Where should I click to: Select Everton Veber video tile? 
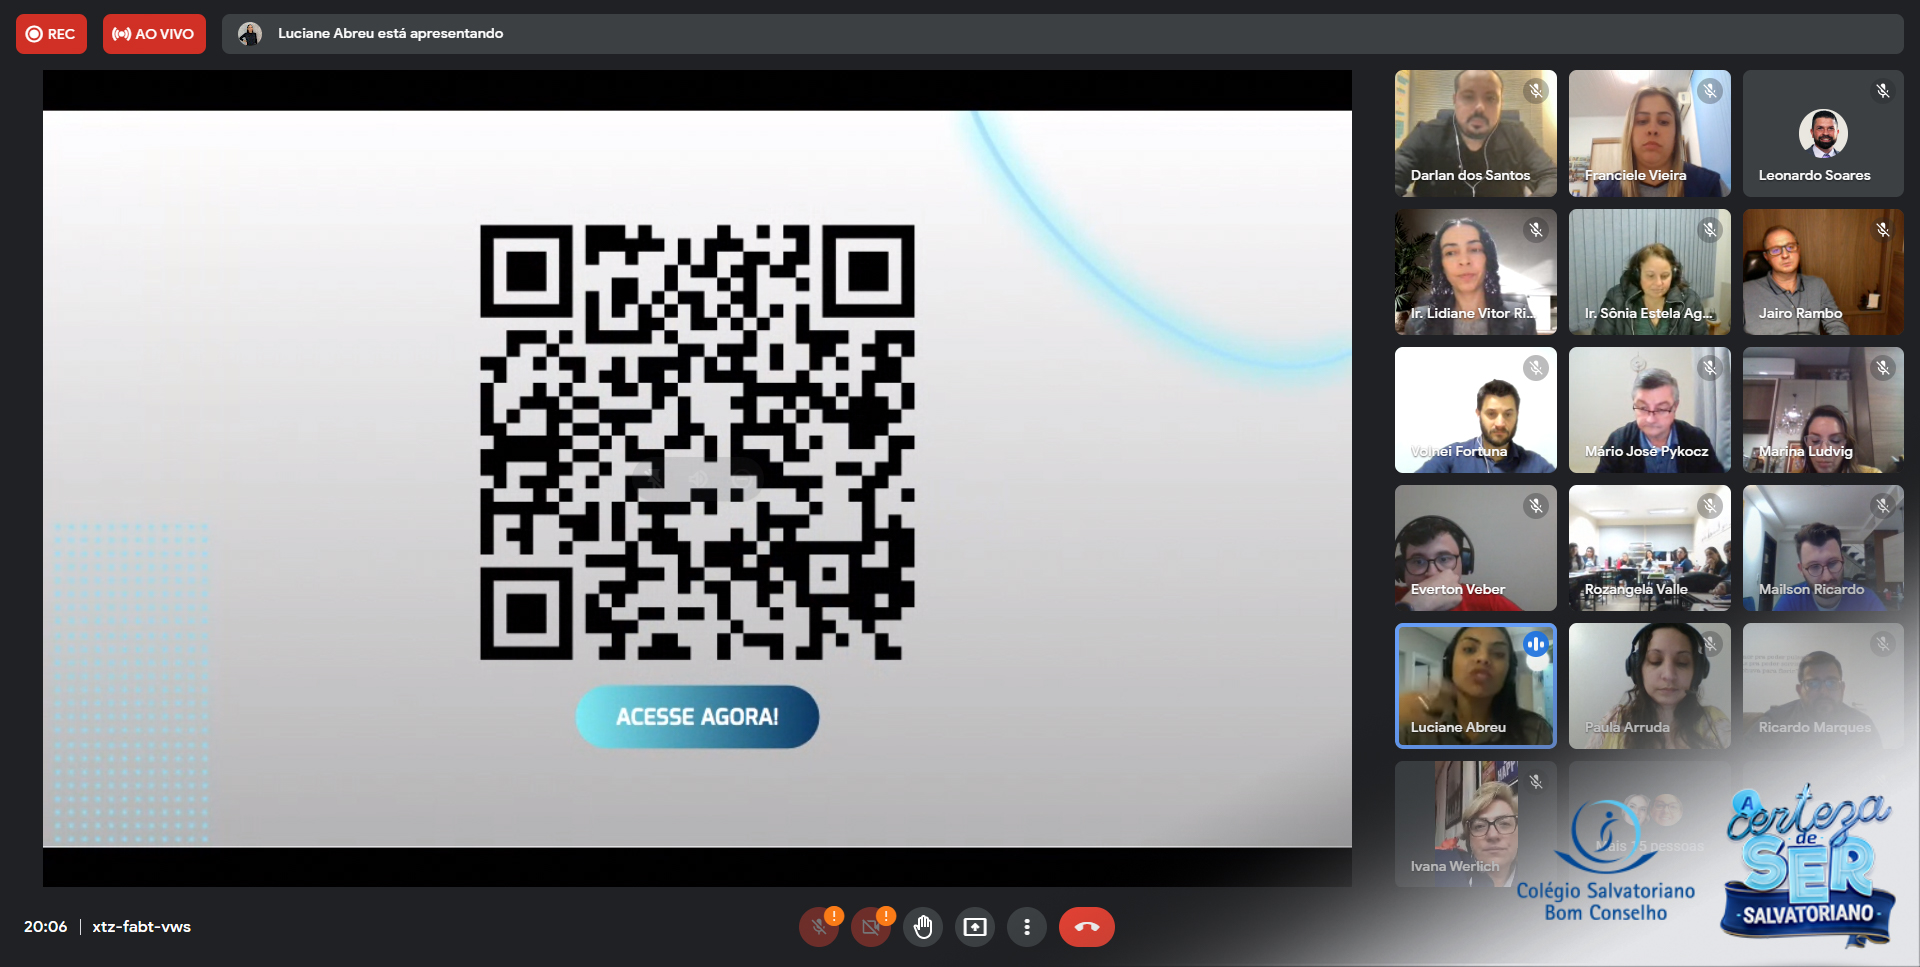[1476, 548]
